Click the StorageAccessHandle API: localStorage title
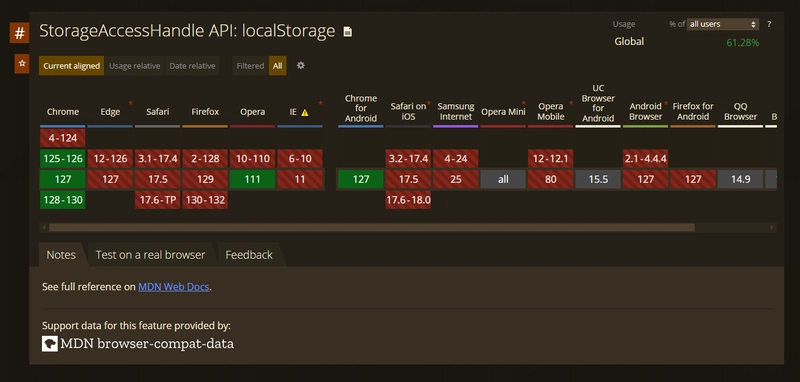This screenshot has width=800, height=382. pos(187,31)
